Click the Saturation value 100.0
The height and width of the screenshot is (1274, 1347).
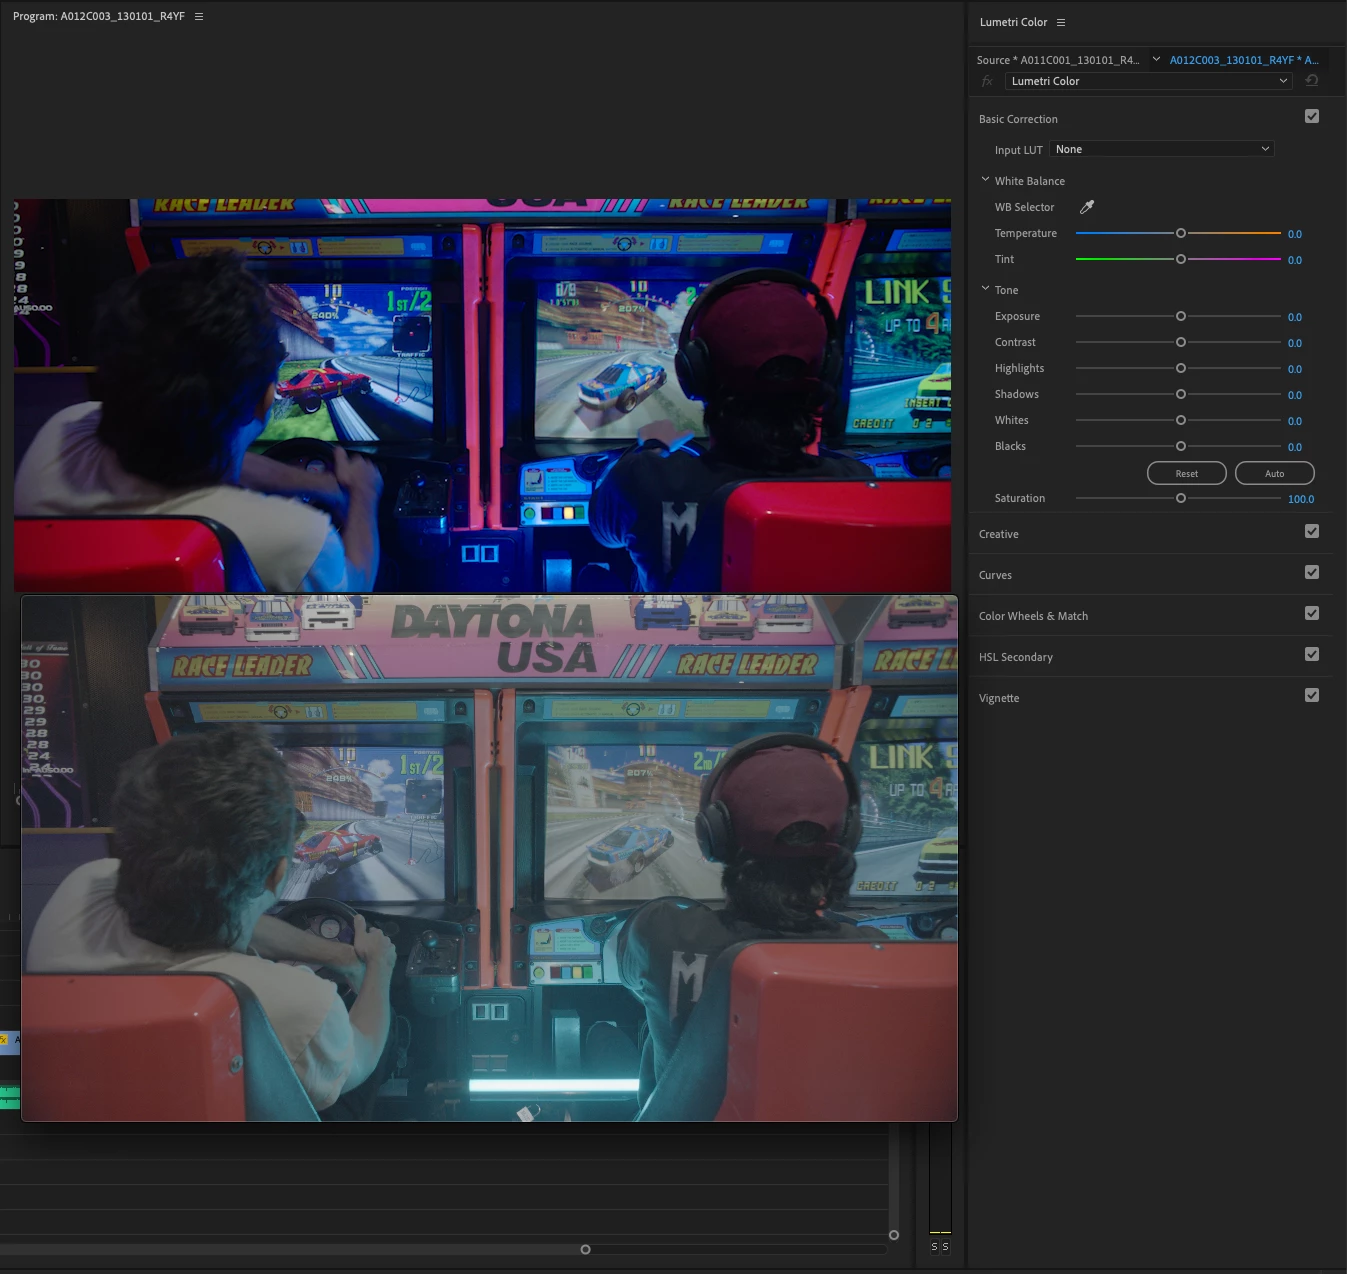pyautogui.click(x=1301, y=499)
